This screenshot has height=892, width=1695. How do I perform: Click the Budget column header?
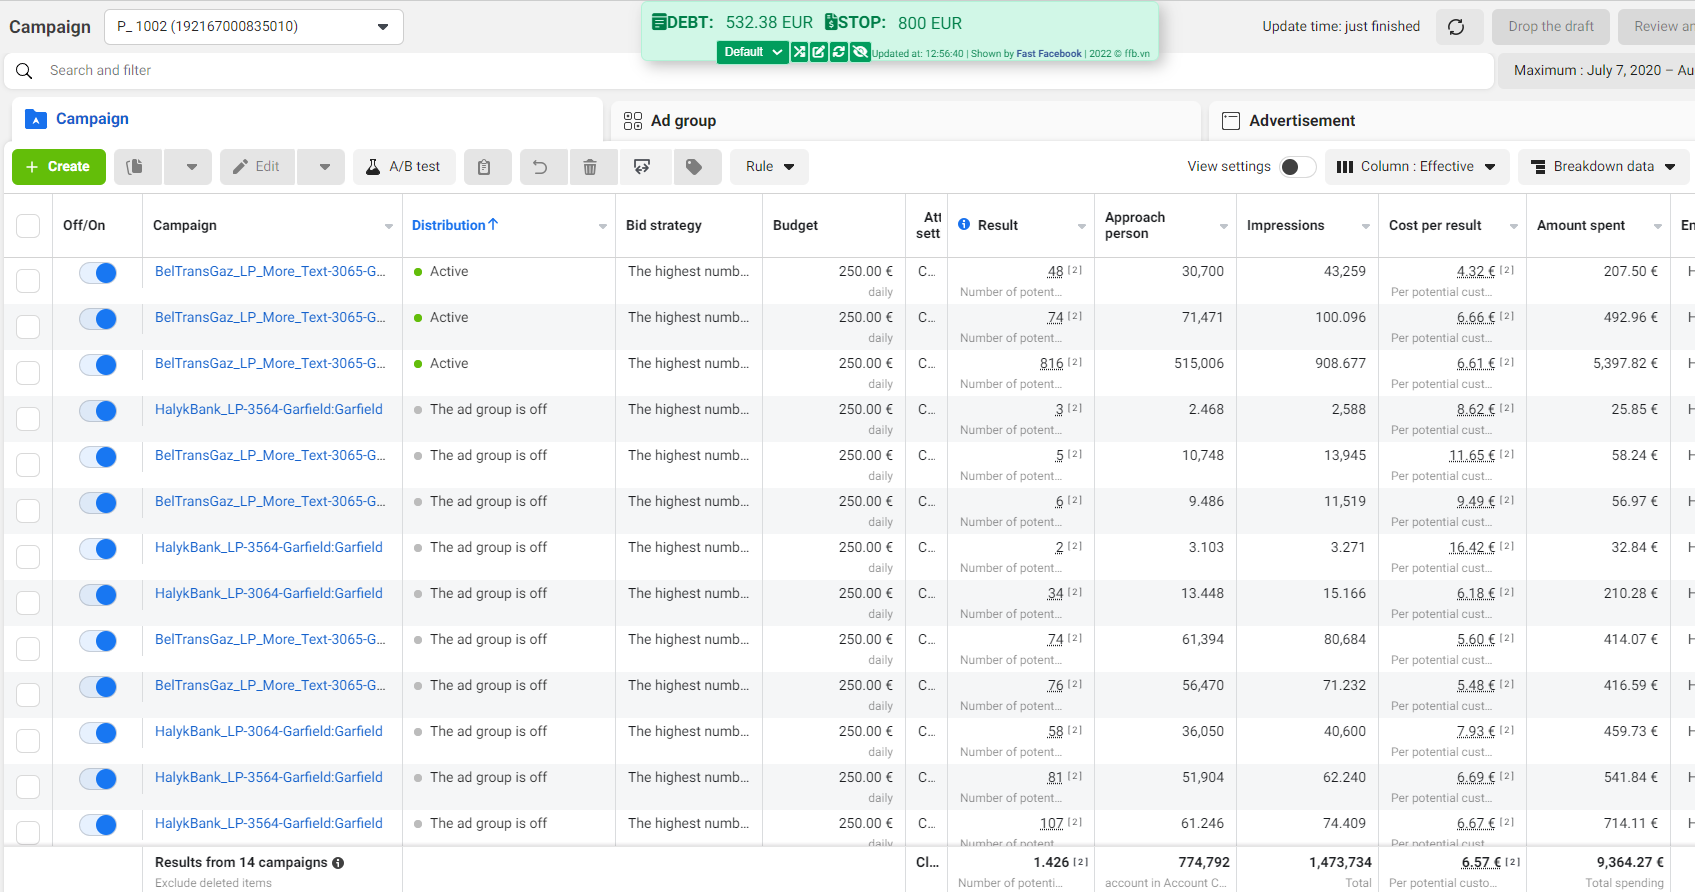[x=795, y=226]
